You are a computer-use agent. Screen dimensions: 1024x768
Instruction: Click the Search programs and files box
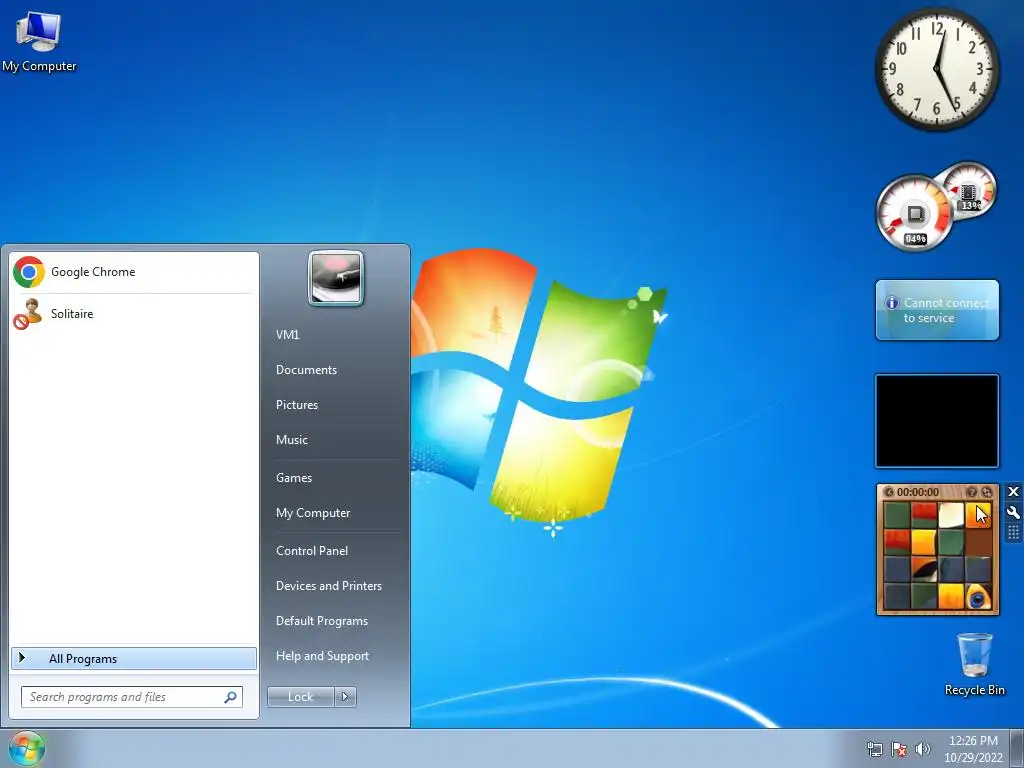coord(131,697)
